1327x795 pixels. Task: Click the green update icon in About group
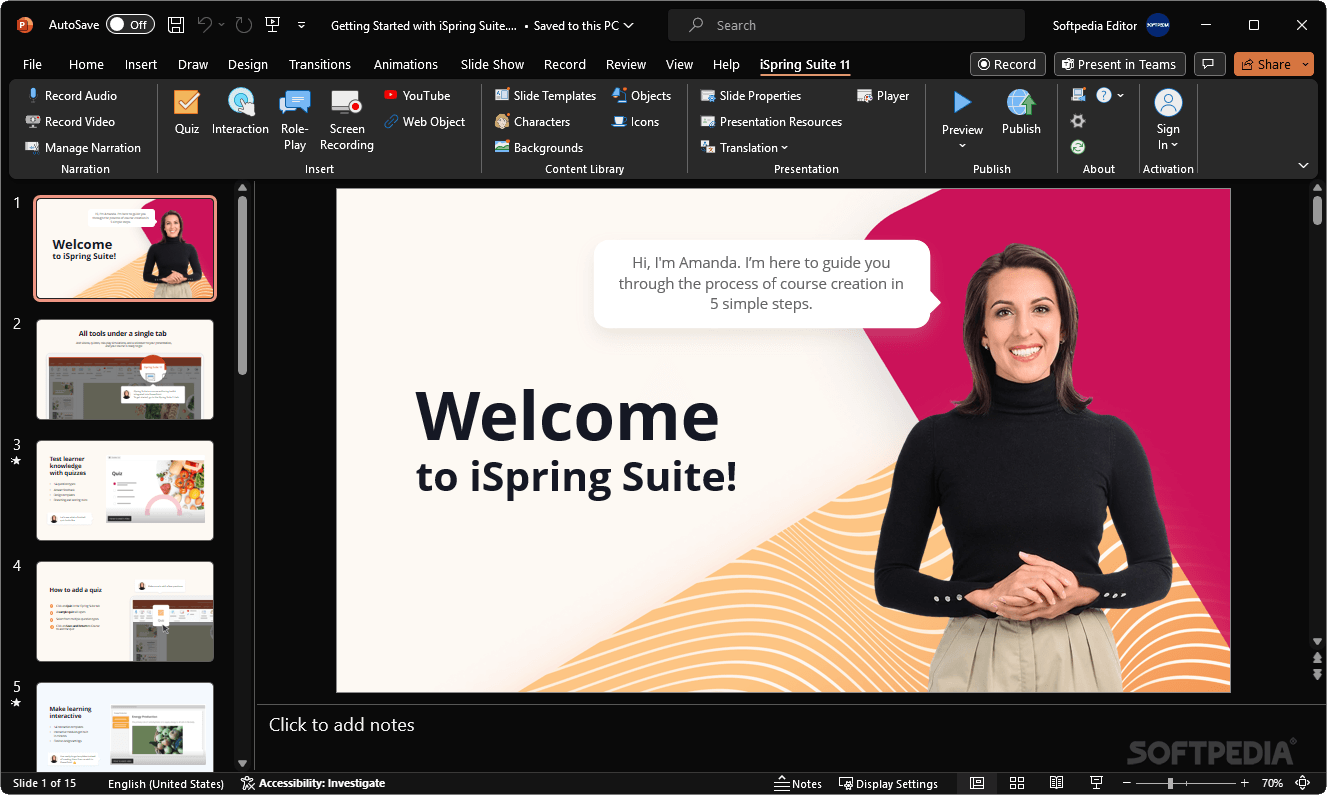(x=1078, y=147)
